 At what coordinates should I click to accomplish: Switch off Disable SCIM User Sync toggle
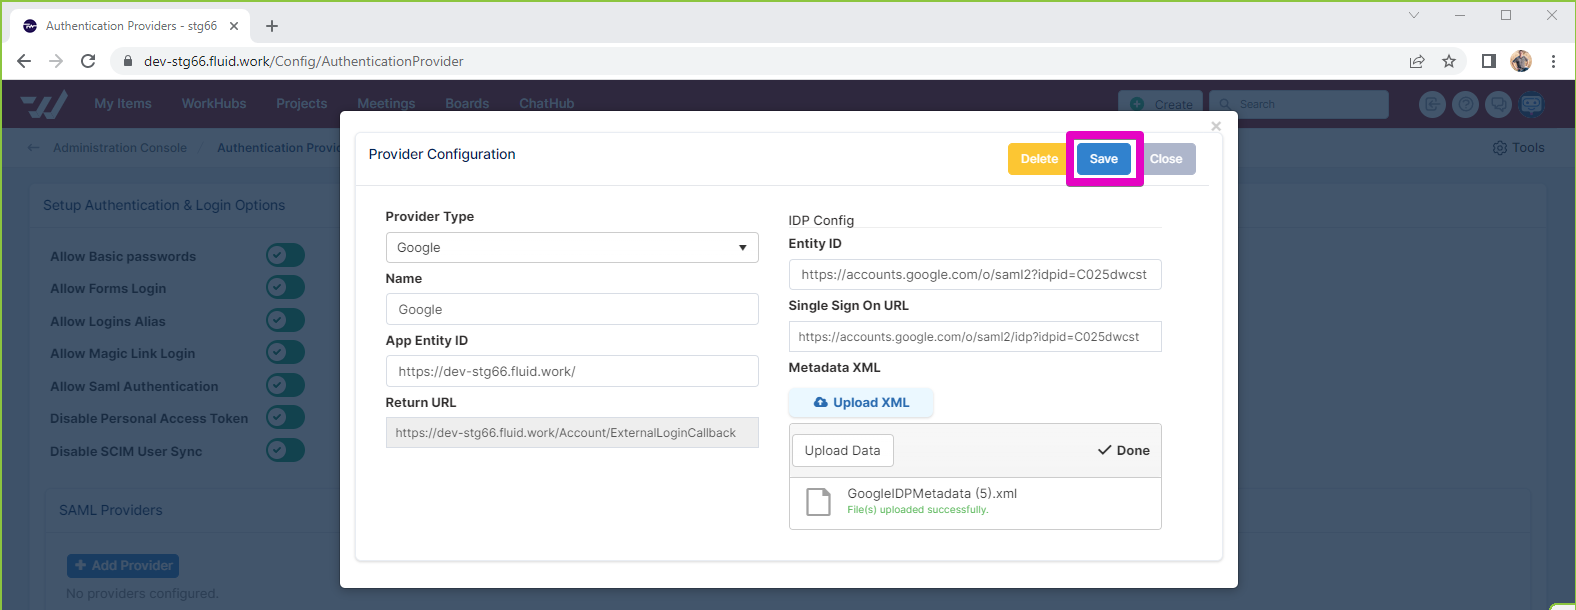[x=285, y=451]
